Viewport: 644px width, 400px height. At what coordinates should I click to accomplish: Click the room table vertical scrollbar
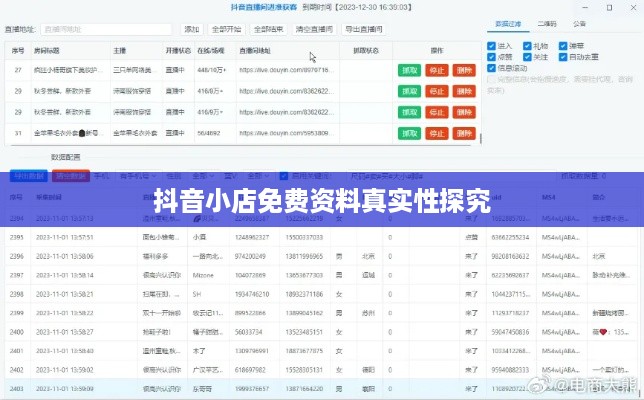point(480,139)
